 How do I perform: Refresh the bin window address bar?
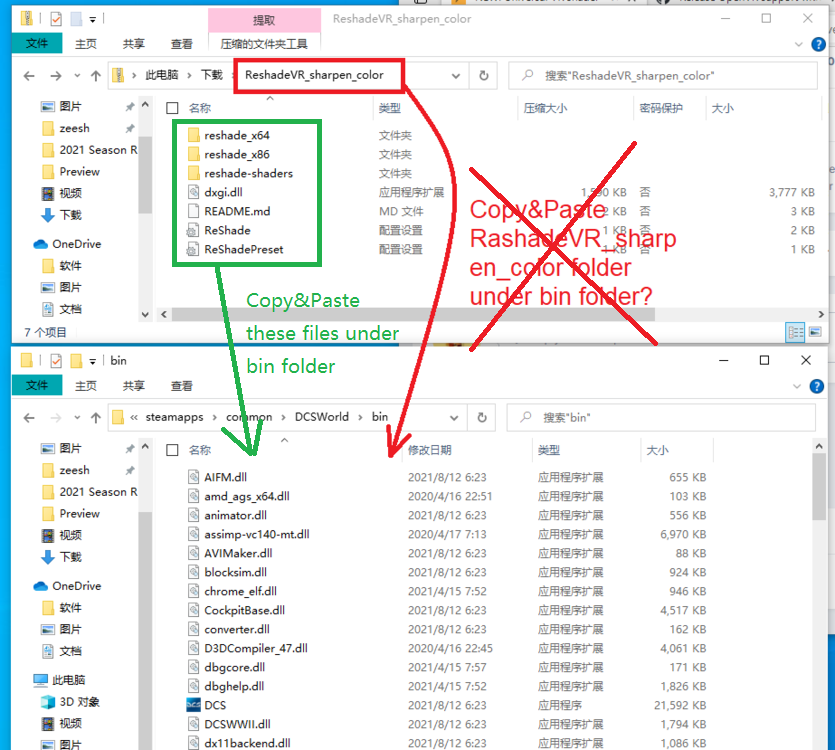pyautogui.click(x=482, y=418)
